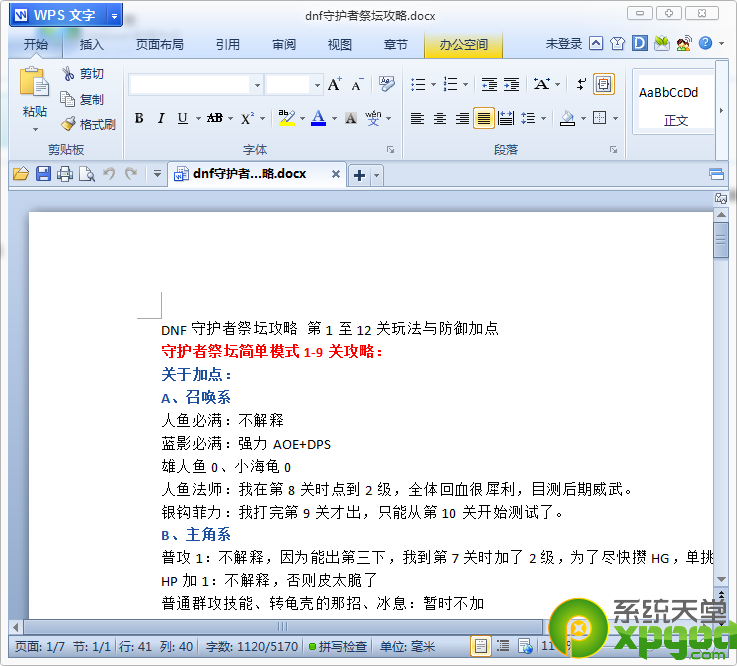This screenshot has width=737, height=666.
Task: Center align the text
Action: 440,118
